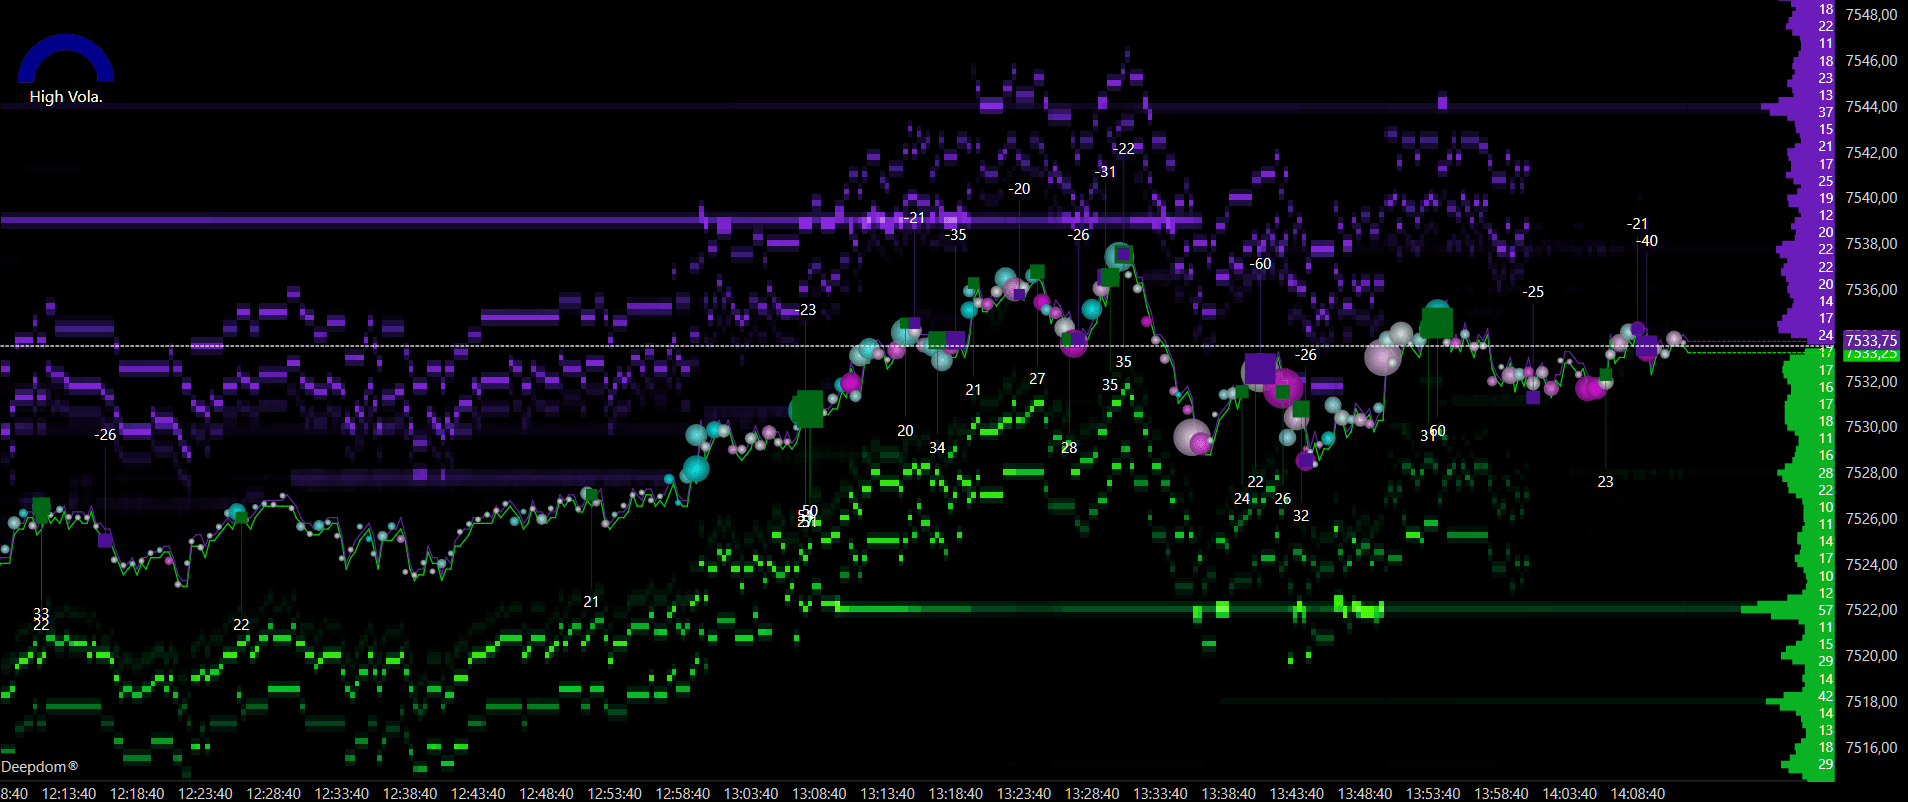Click the 32 trade volume label

pyautogui.click(x=1301, y=516)
